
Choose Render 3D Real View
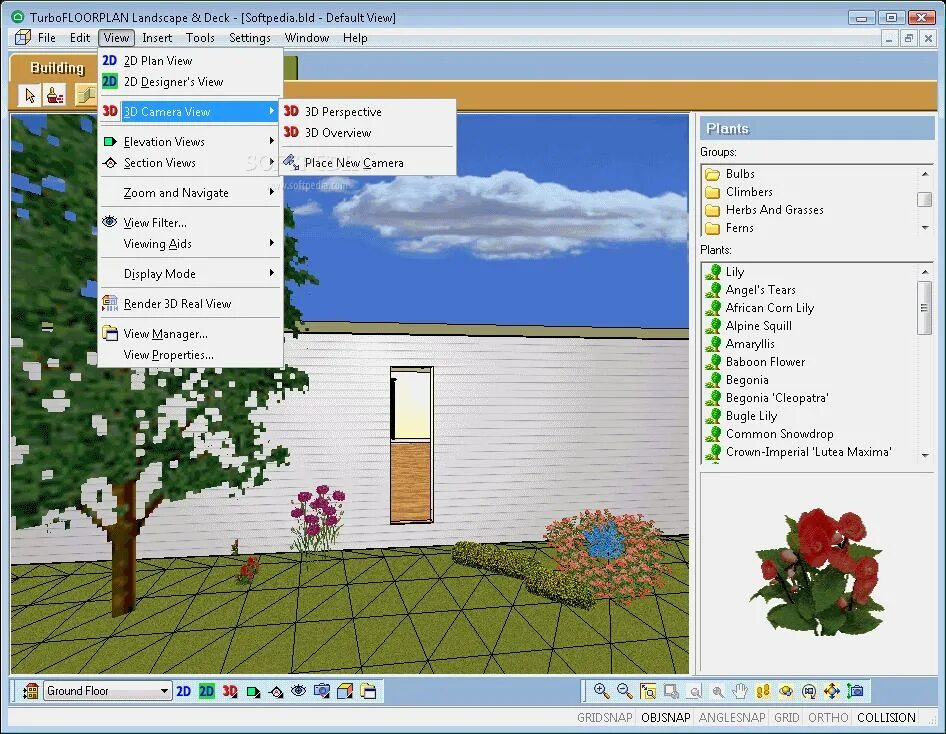[190, 304]
